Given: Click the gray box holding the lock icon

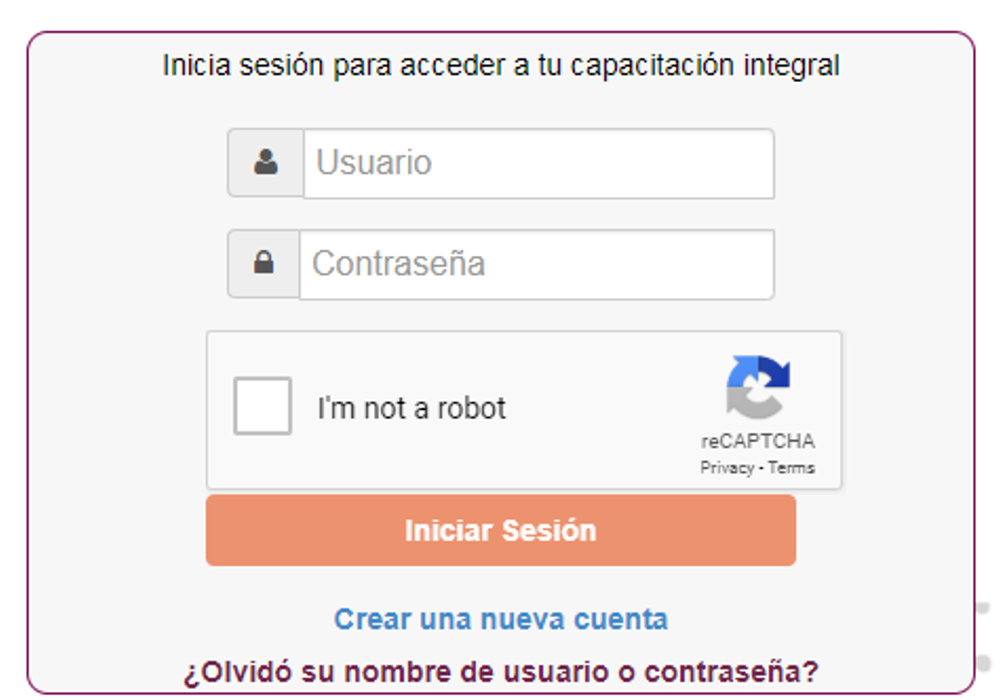Looking at the screenshot, I should point(264,263).
